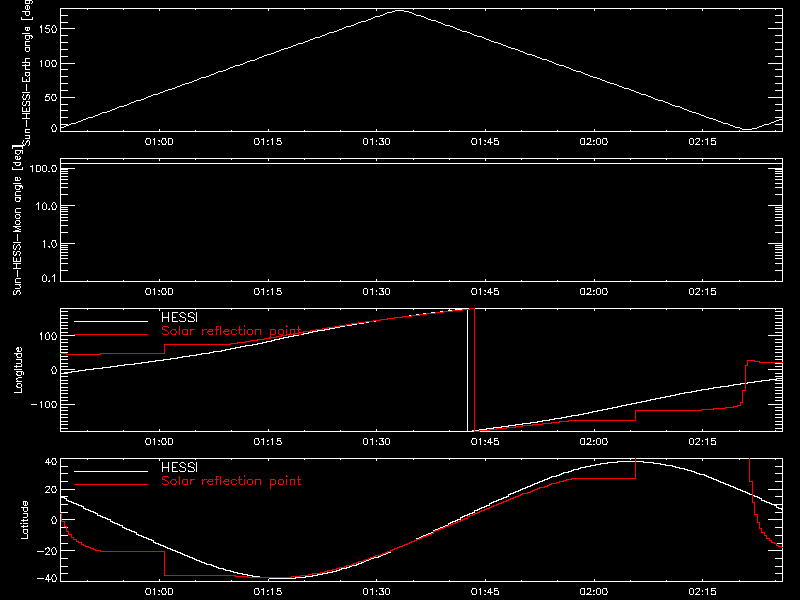Click the -40 tick label on Latitude plot
The image size is (800, 600).
click(47, 579)
